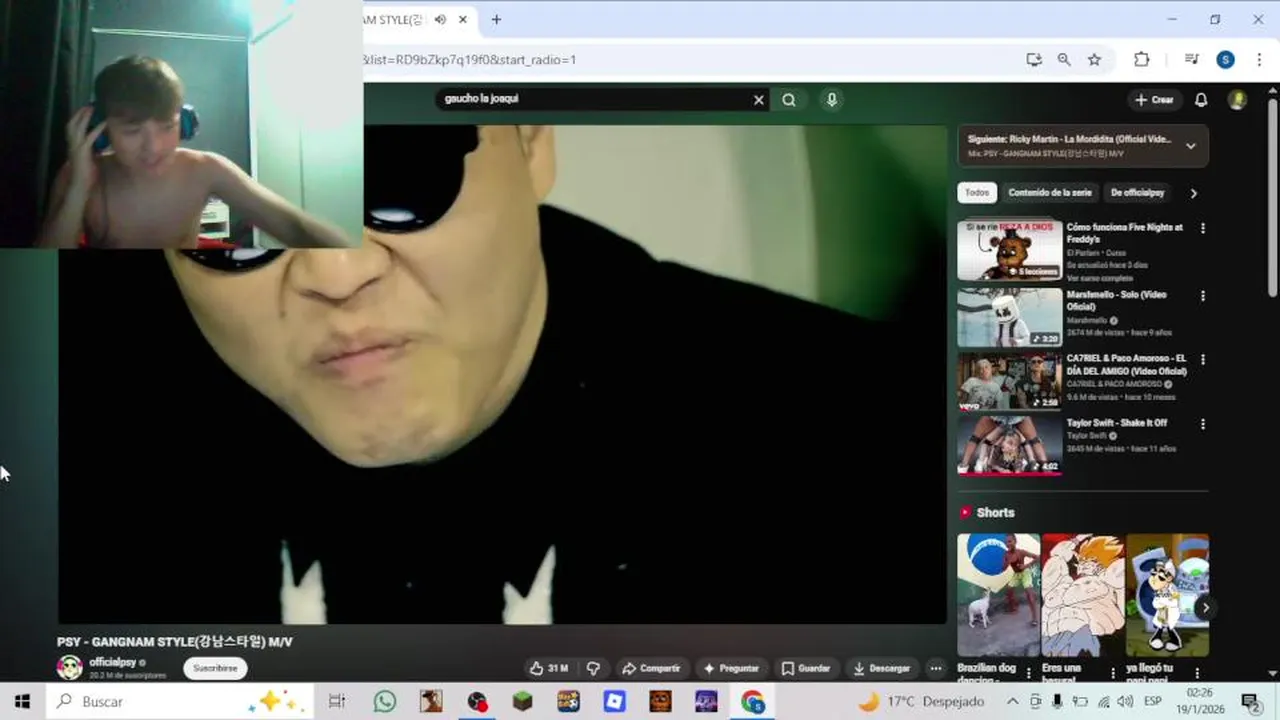Open options for EL DÍA DEL AMIGO video

coord(1202,360)
